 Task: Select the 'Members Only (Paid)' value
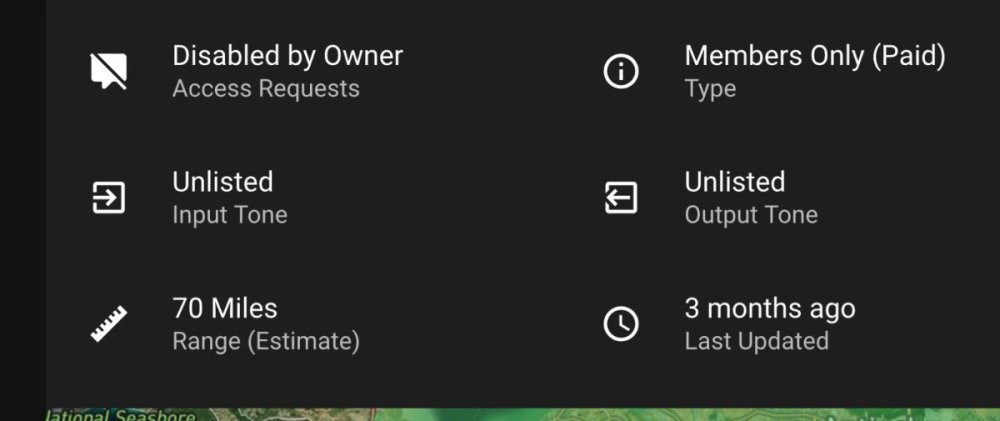[814, 56]
